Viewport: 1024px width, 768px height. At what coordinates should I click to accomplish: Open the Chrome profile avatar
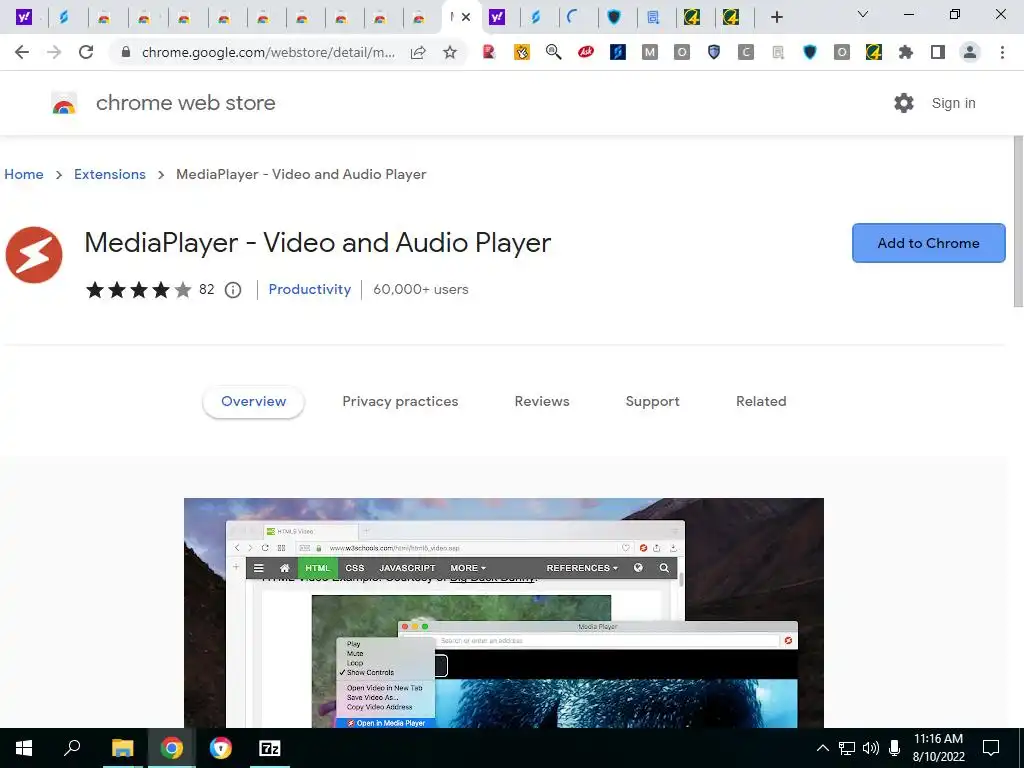coord(970,52)
